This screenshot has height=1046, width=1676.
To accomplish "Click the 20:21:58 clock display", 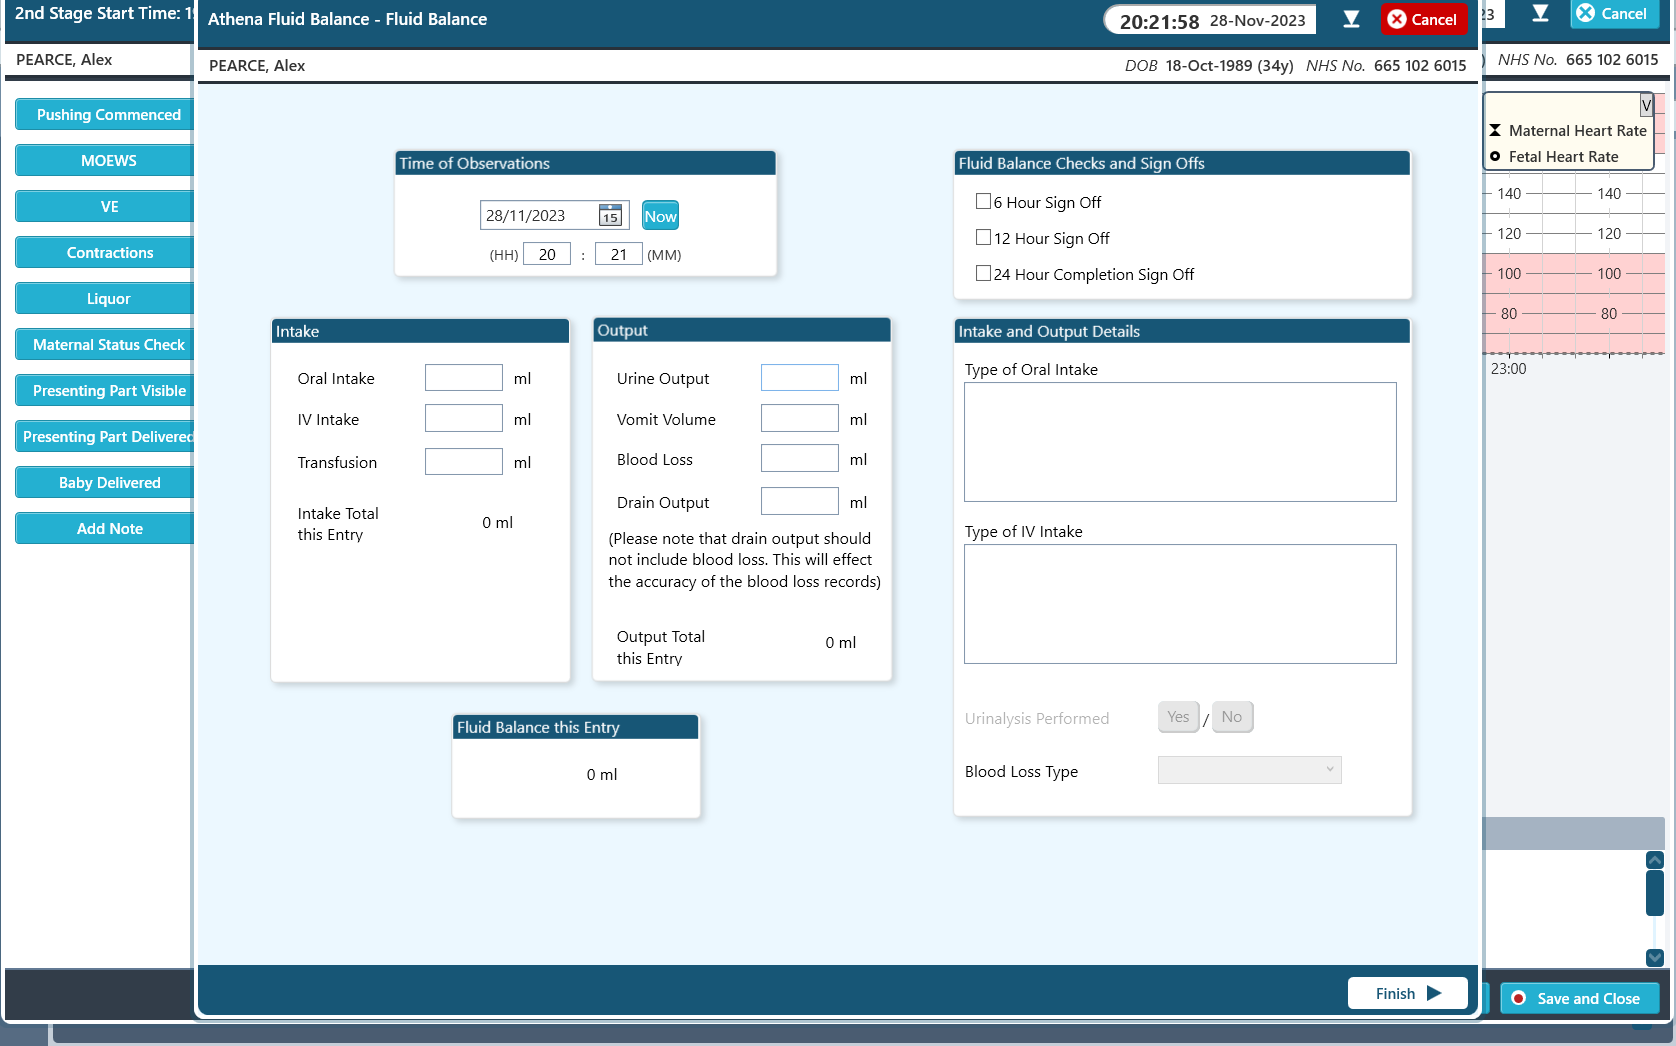I will [1159, 21].
